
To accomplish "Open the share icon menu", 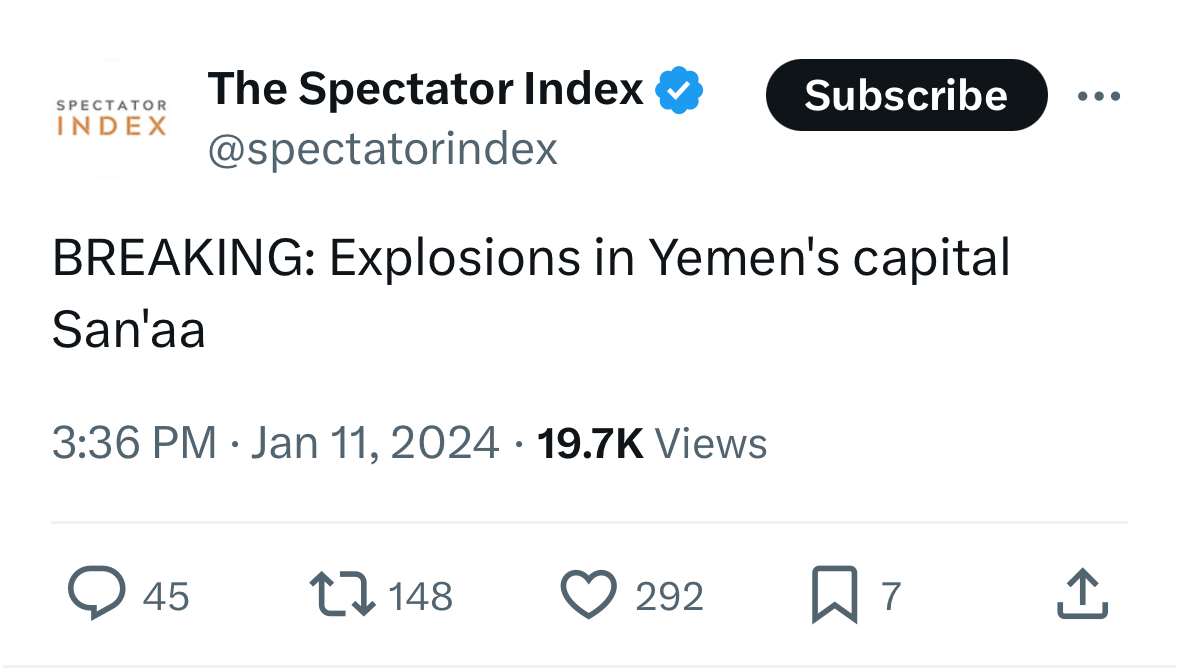I will pos(1083,594).
